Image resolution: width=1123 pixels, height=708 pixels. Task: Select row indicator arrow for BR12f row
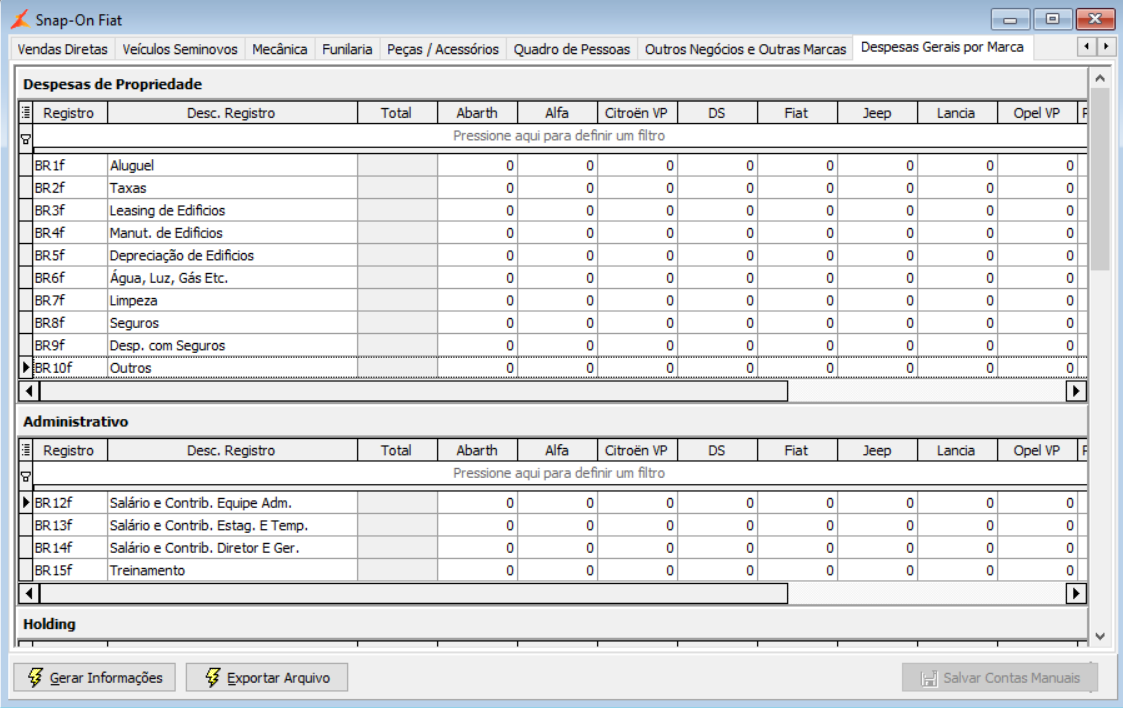click(26, 503)
